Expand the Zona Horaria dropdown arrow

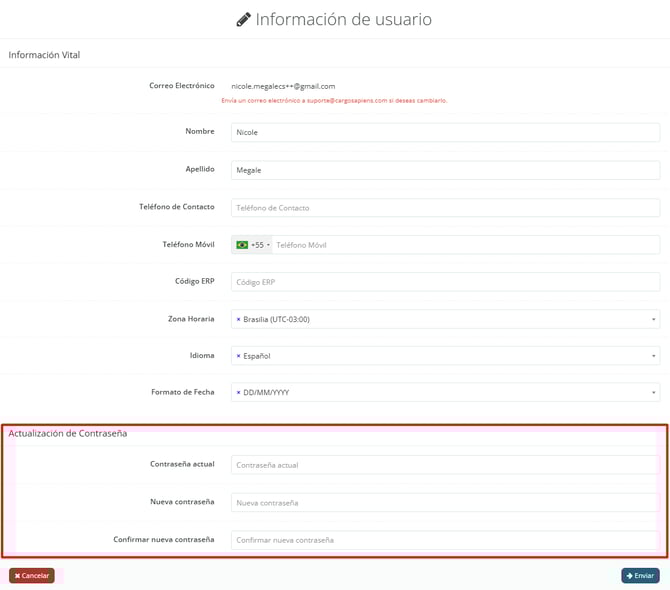click(654, 320)
